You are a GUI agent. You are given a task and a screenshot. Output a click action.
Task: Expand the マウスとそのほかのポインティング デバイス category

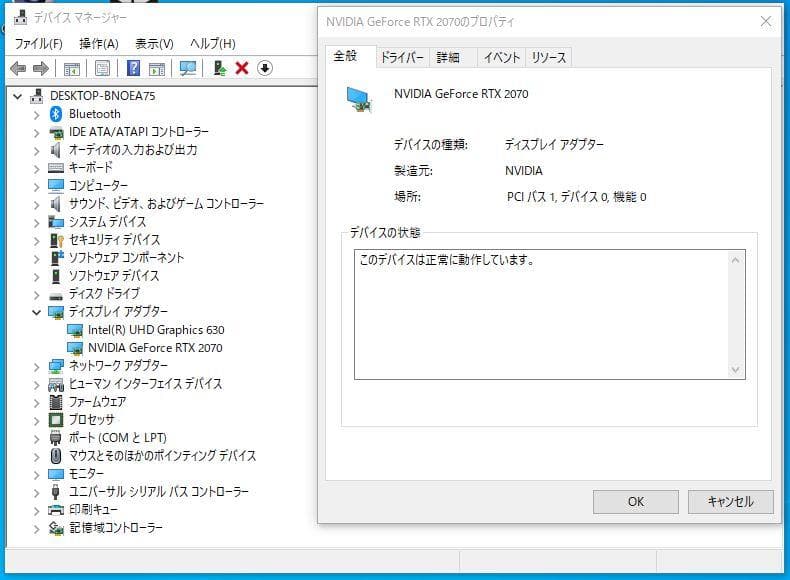tap(36, 456)
